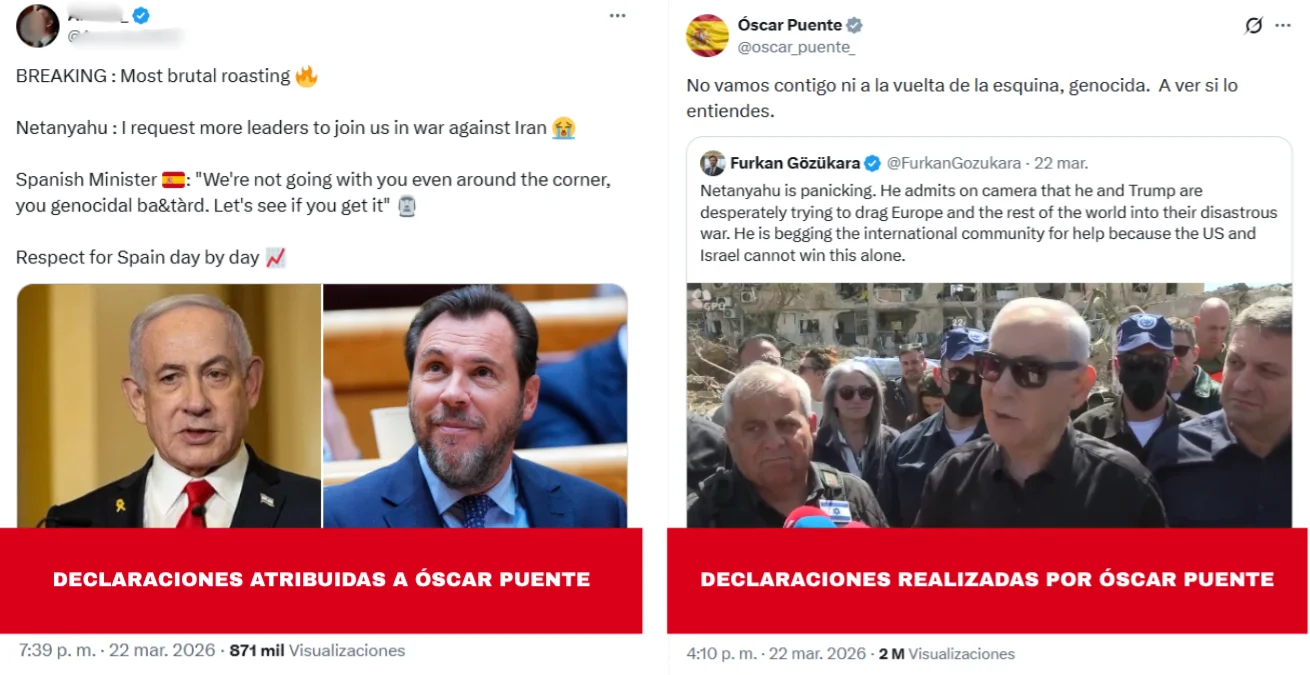Click the verified badge on the left tweet
This screenshot has width=1310, height=675.
coord(143,15)
